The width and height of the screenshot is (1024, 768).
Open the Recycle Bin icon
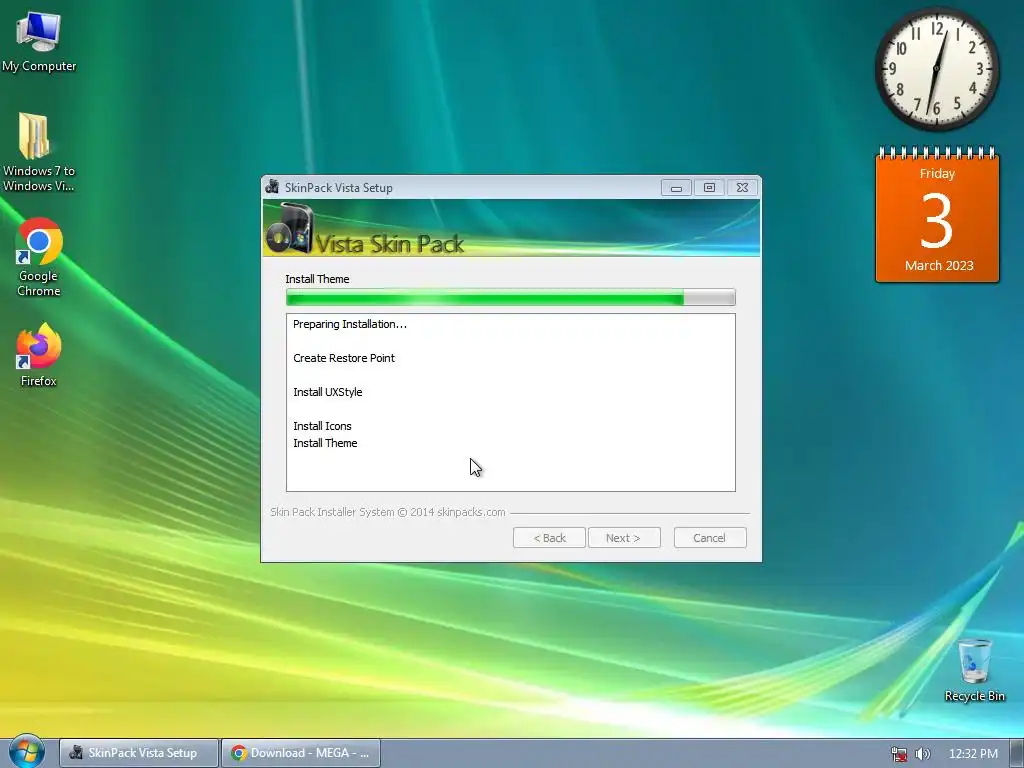(974, 670)
